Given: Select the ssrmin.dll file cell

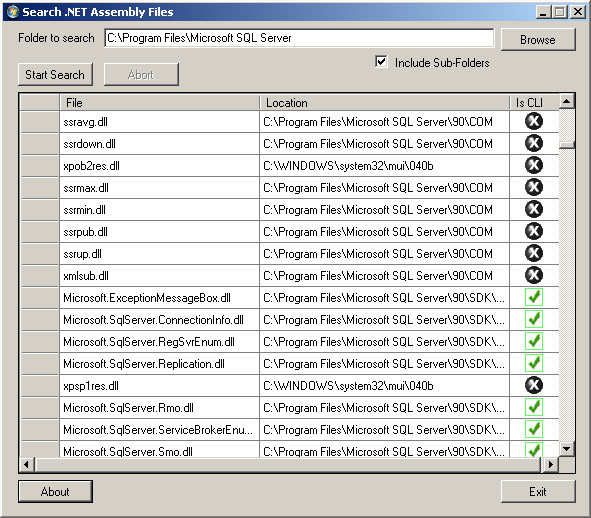Looking at the screenshot, I should pyautogui.click(x=159, y=209).
